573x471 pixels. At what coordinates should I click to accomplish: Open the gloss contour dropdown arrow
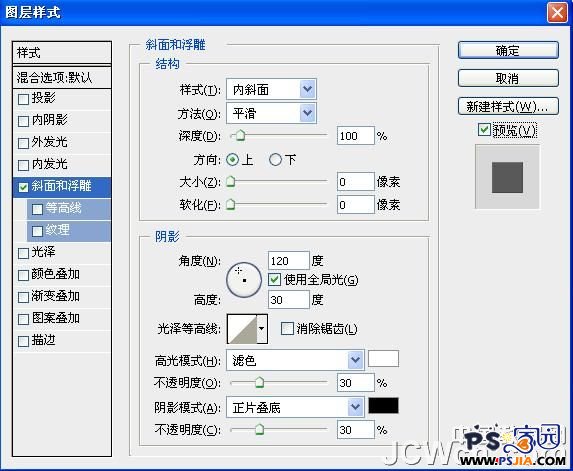point(262,329)
